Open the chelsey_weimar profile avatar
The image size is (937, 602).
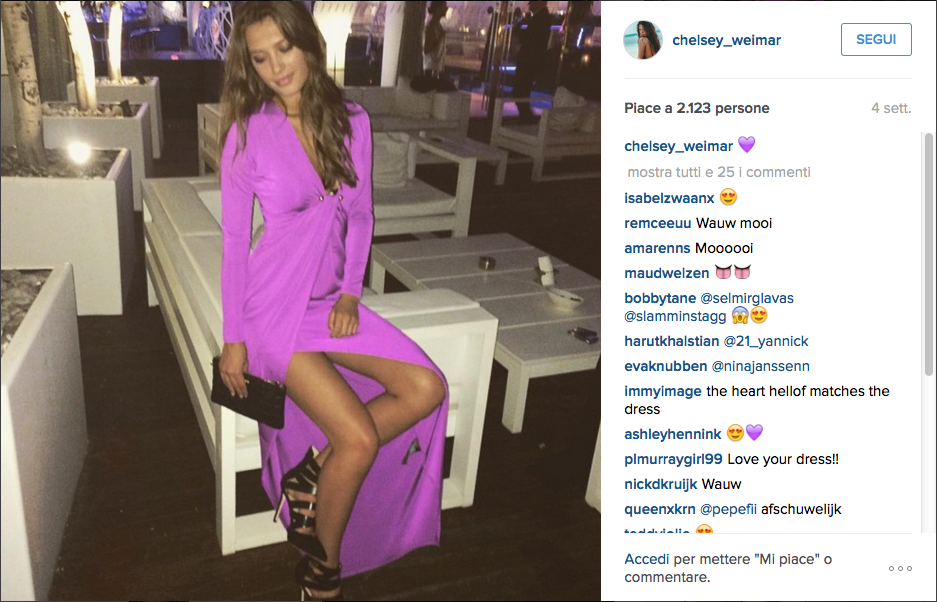pyautogui.click(x=642, y=40)
